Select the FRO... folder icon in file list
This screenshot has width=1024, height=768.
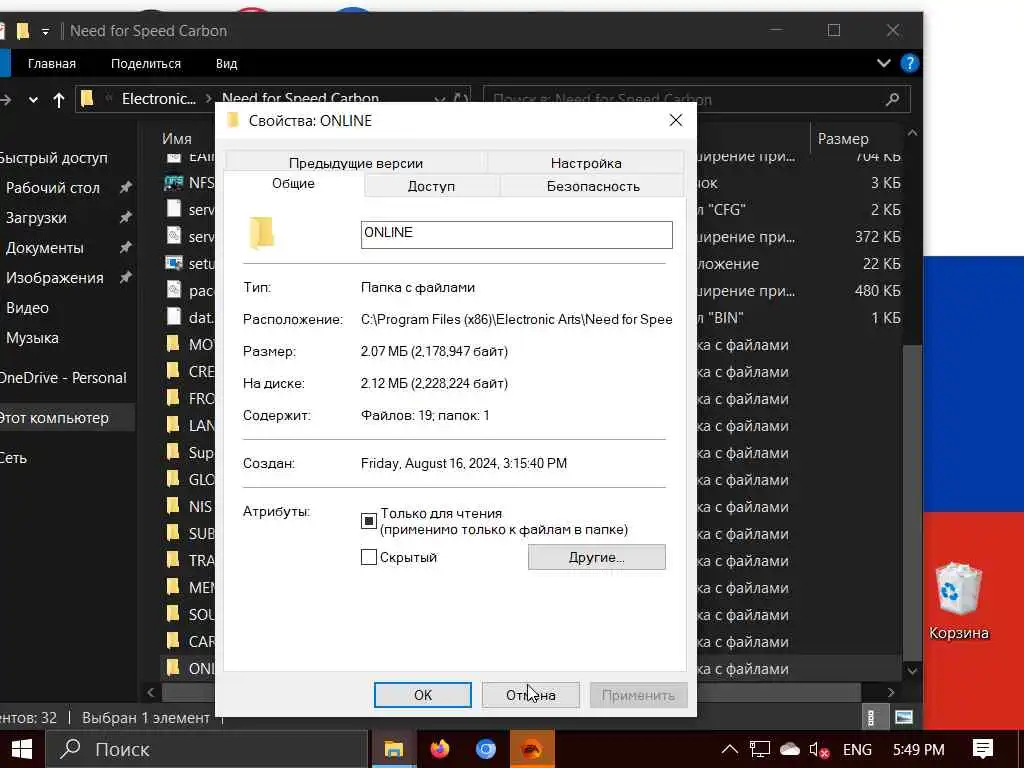(173, 398)
